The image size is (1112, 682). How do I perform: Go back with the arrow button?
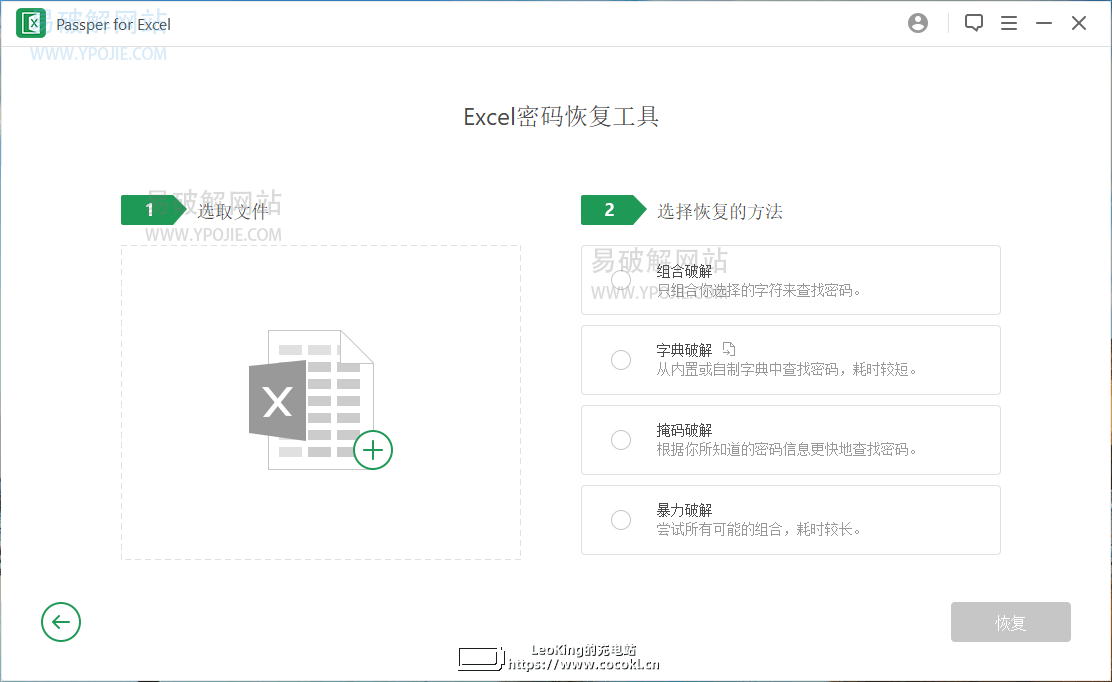pyautogui.click(x=61, y=622)
